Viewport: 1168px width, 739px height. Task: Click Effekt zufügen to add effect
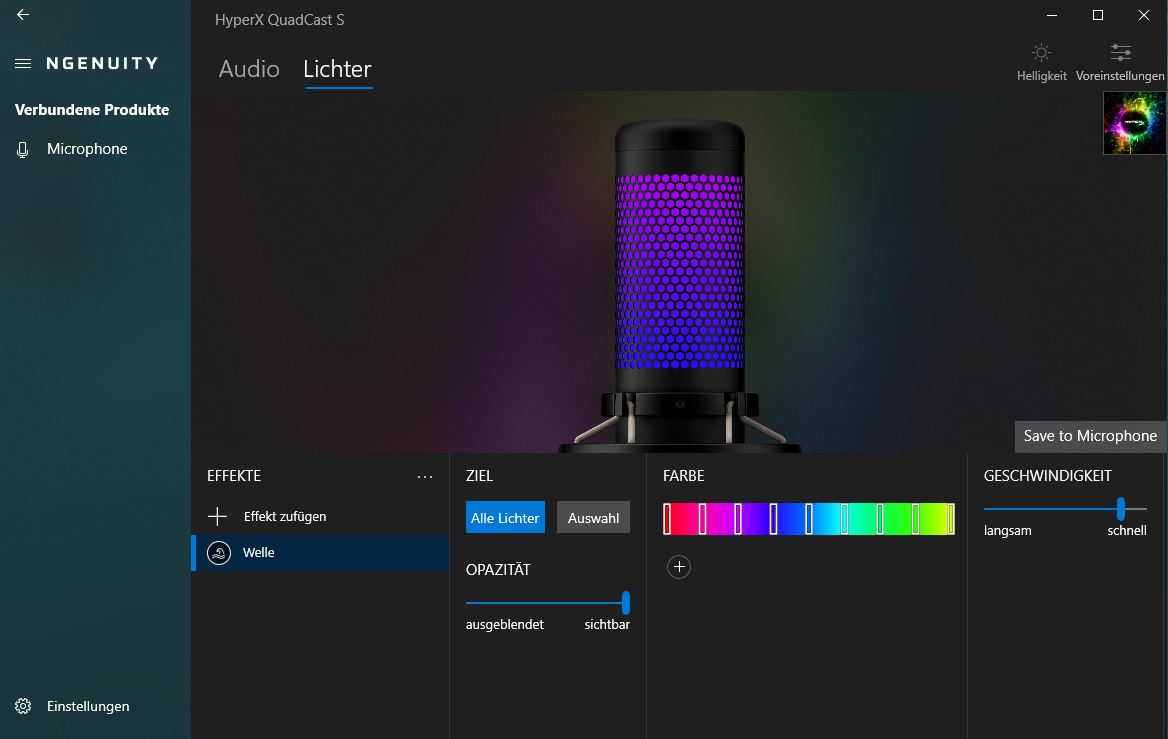tap(284, 516)
